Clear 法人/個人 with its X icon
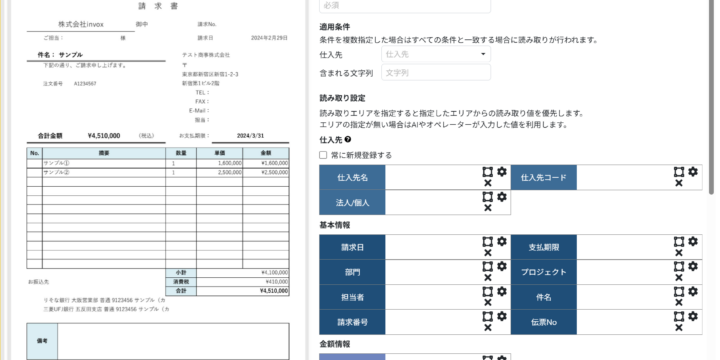 pos(488,208)
